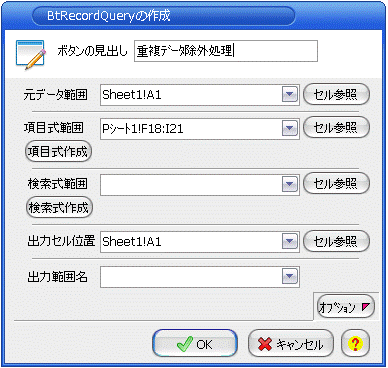388x368 pixels.
Task: Open the 検索式範囲 dropdown arrow
Action: 289,184
